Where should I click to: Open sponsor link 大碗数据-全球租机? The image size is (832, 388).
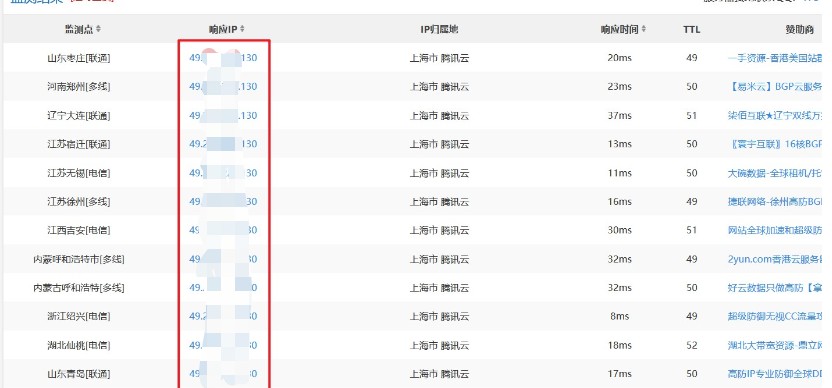[775, 173]
